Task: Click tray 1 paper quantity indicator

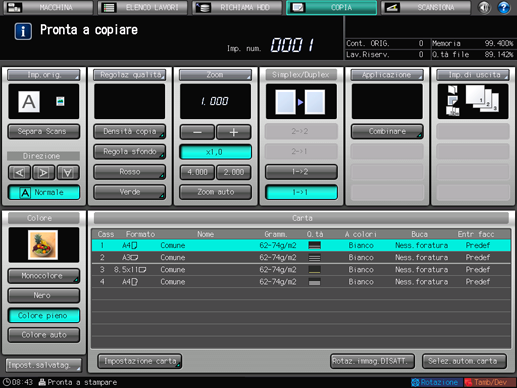Action: pos(315,245)
